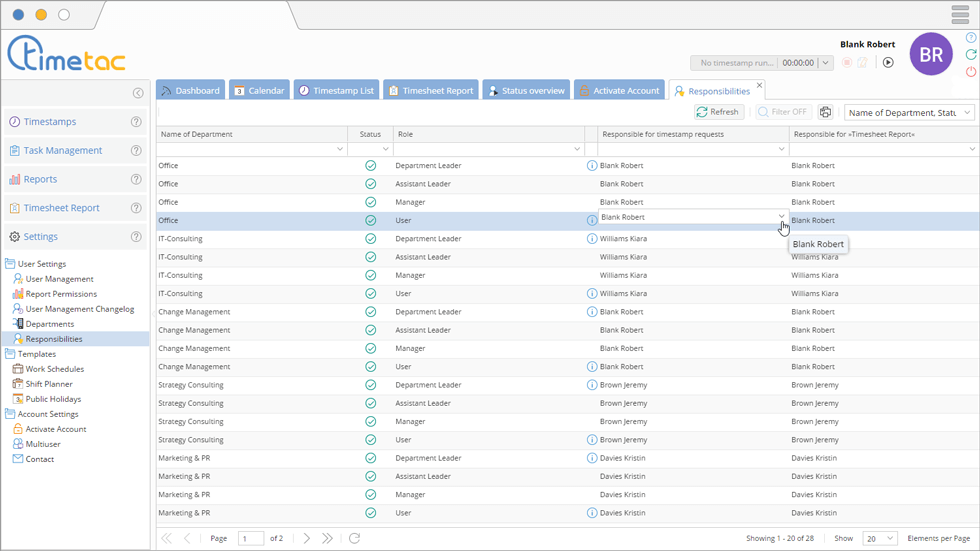This screenshot has height=551, width=980.
Task: Open the Status overview tab
Action: pos(526,91)
